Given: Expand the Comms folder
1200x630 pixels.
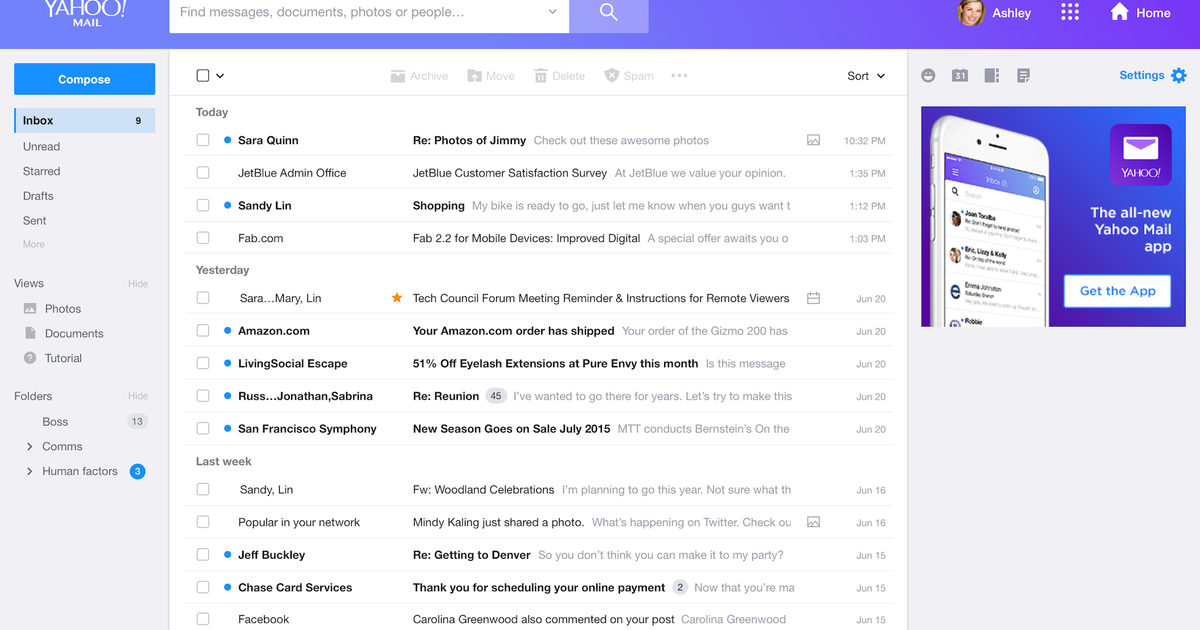Looking at the screenshot, I should click(x=29, y=447).
